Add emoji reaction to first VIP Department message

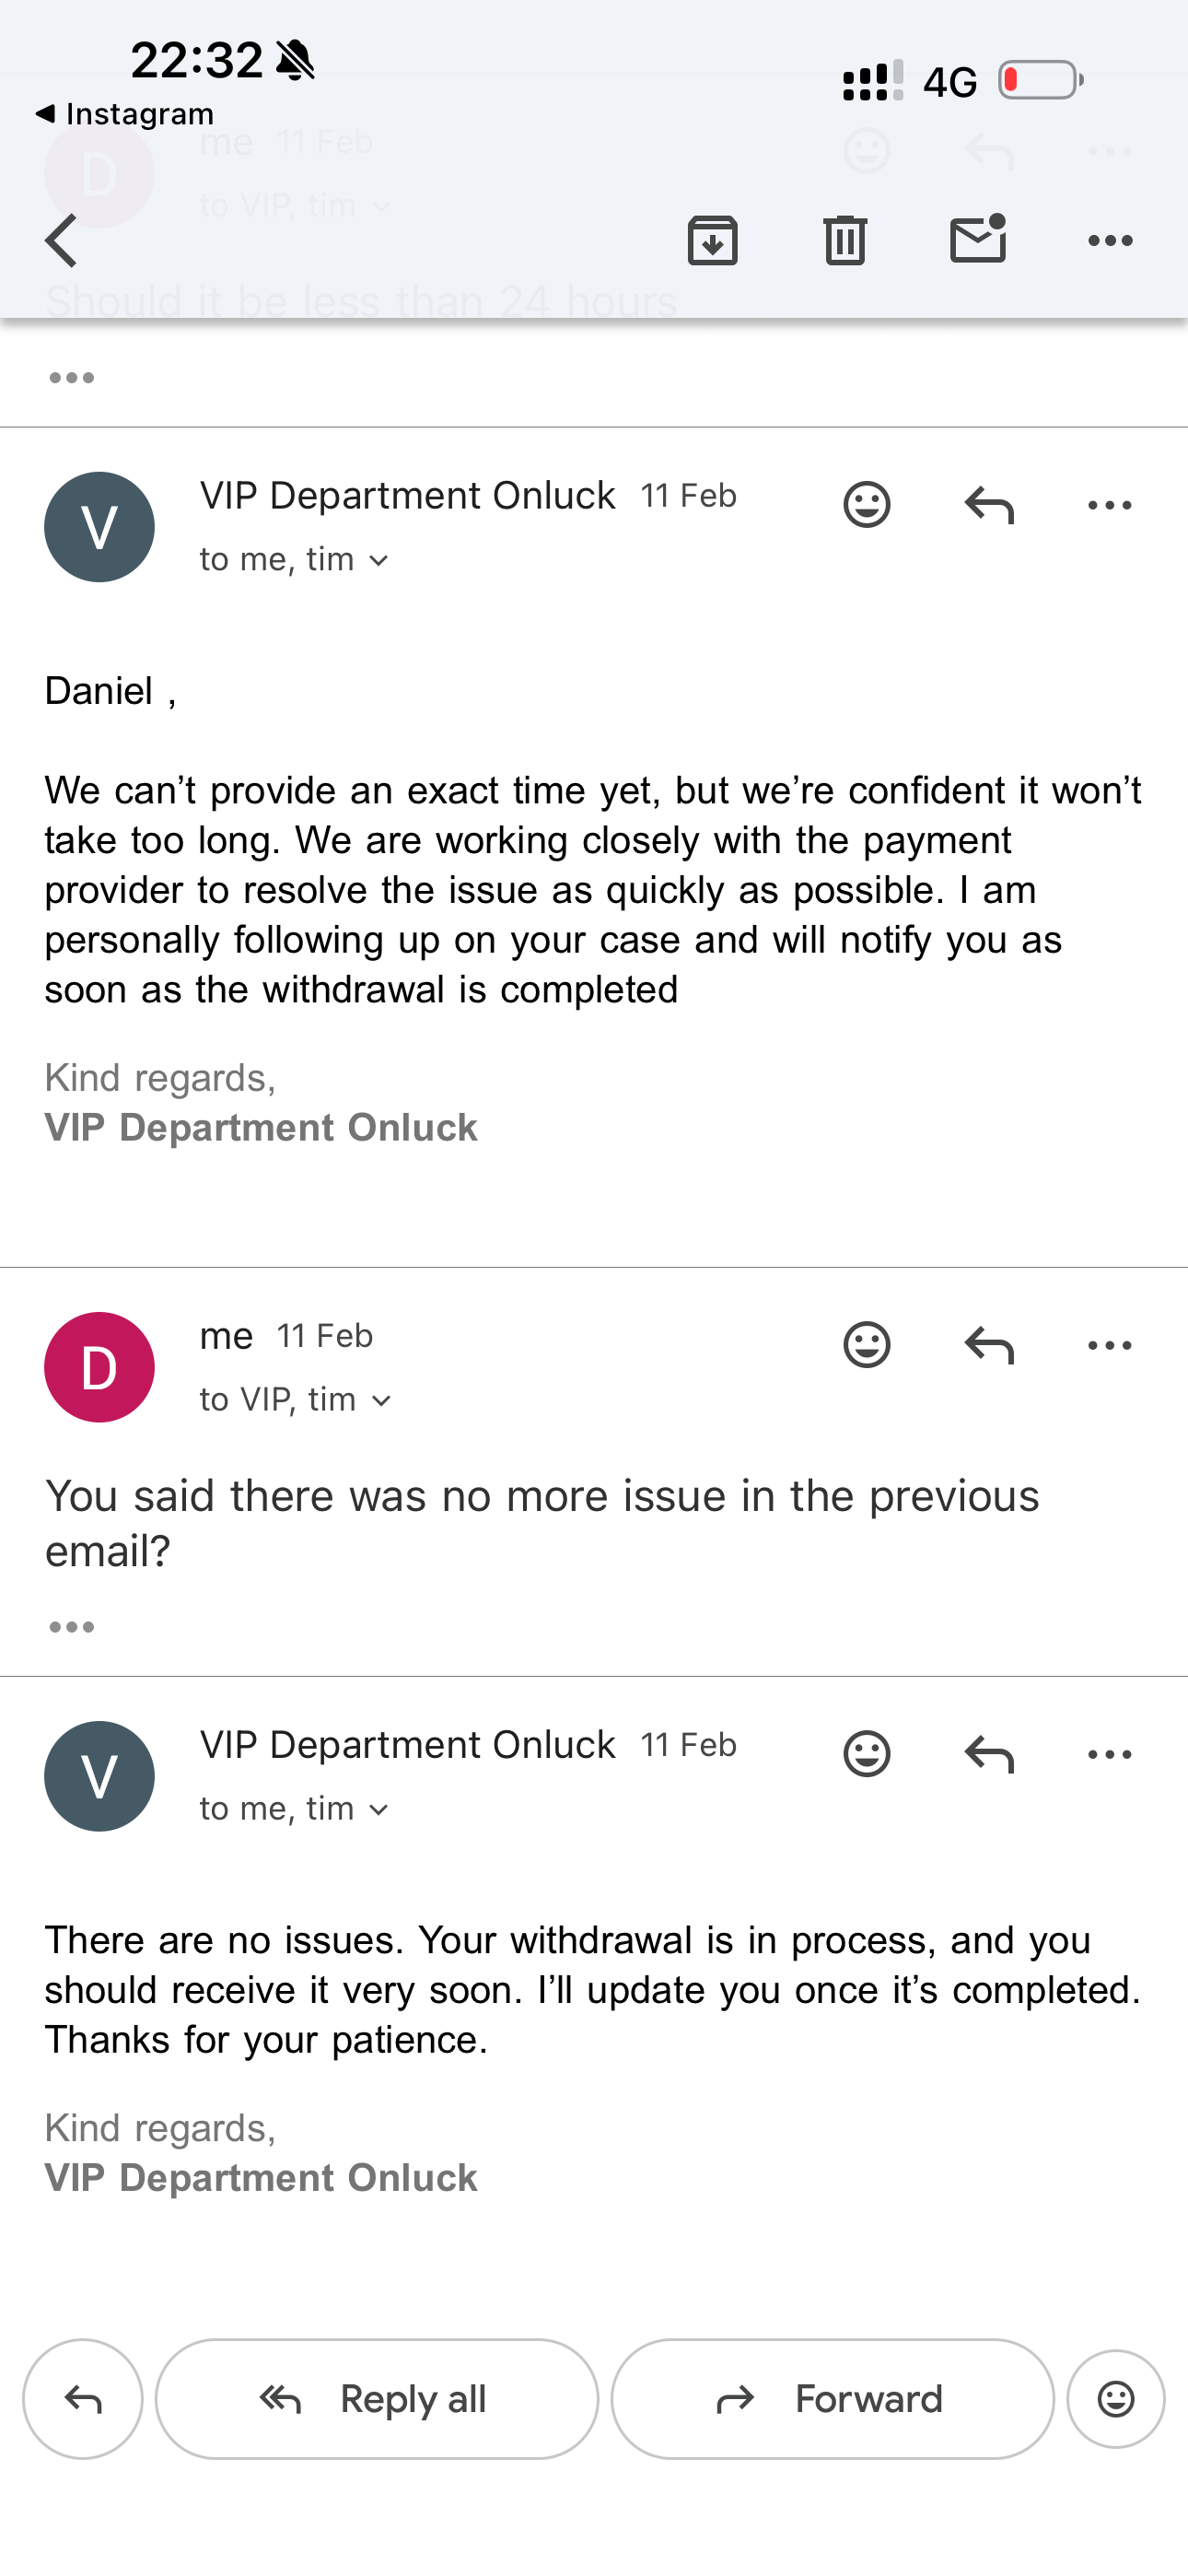coord(866,505)
